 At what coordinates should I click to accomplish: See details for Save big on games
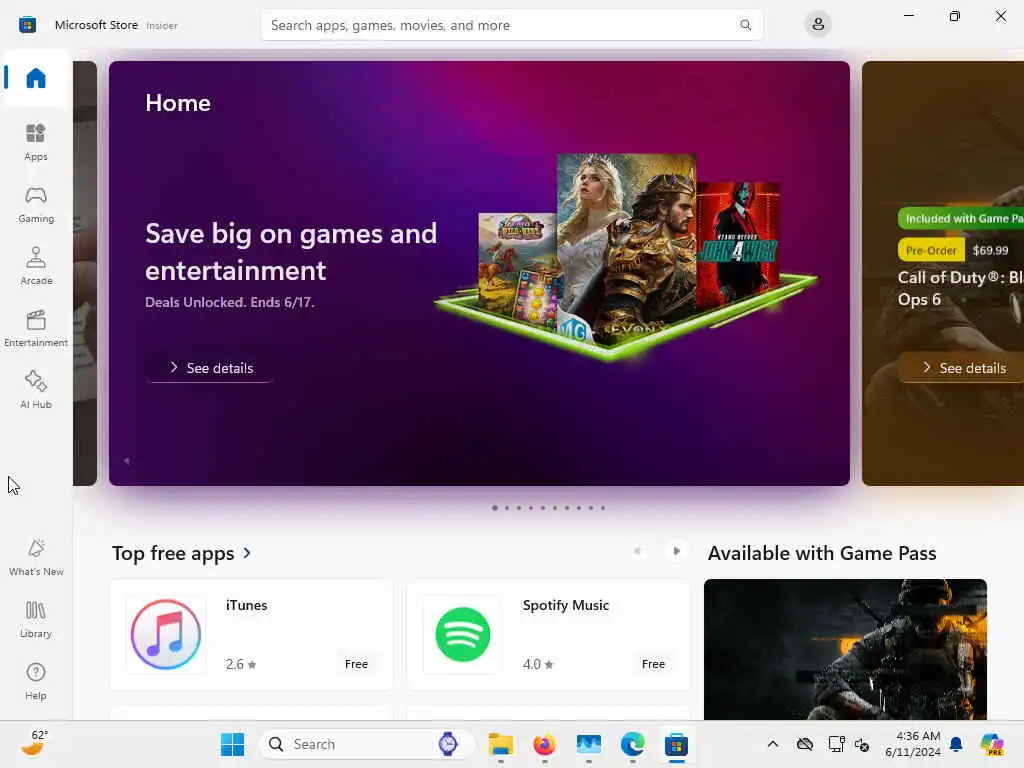(210, 368)
